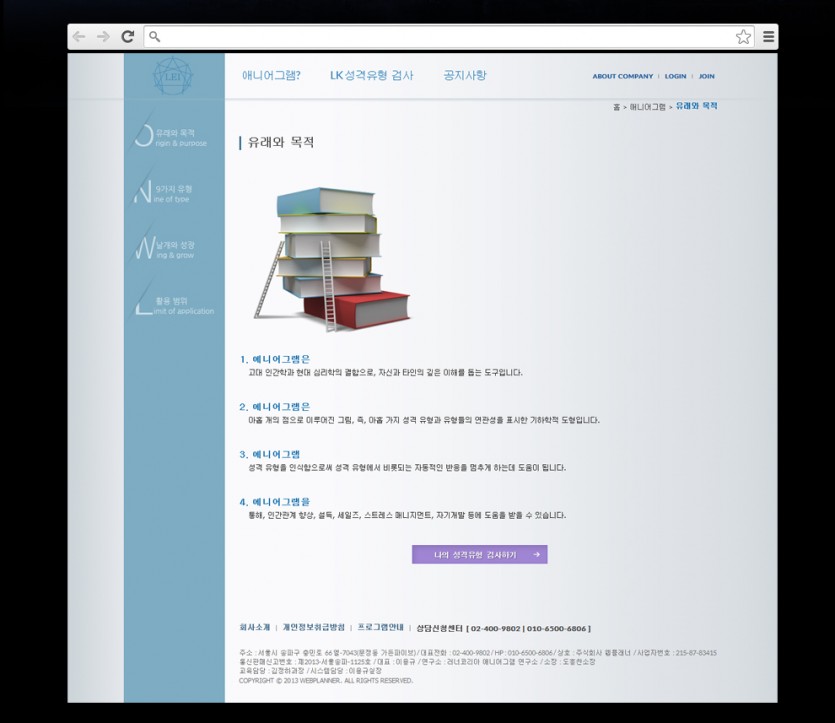This screenshot has height=723, width=835.
Task: Click the 개인정보취급방침 footer link
Action: tap(313, 628)
